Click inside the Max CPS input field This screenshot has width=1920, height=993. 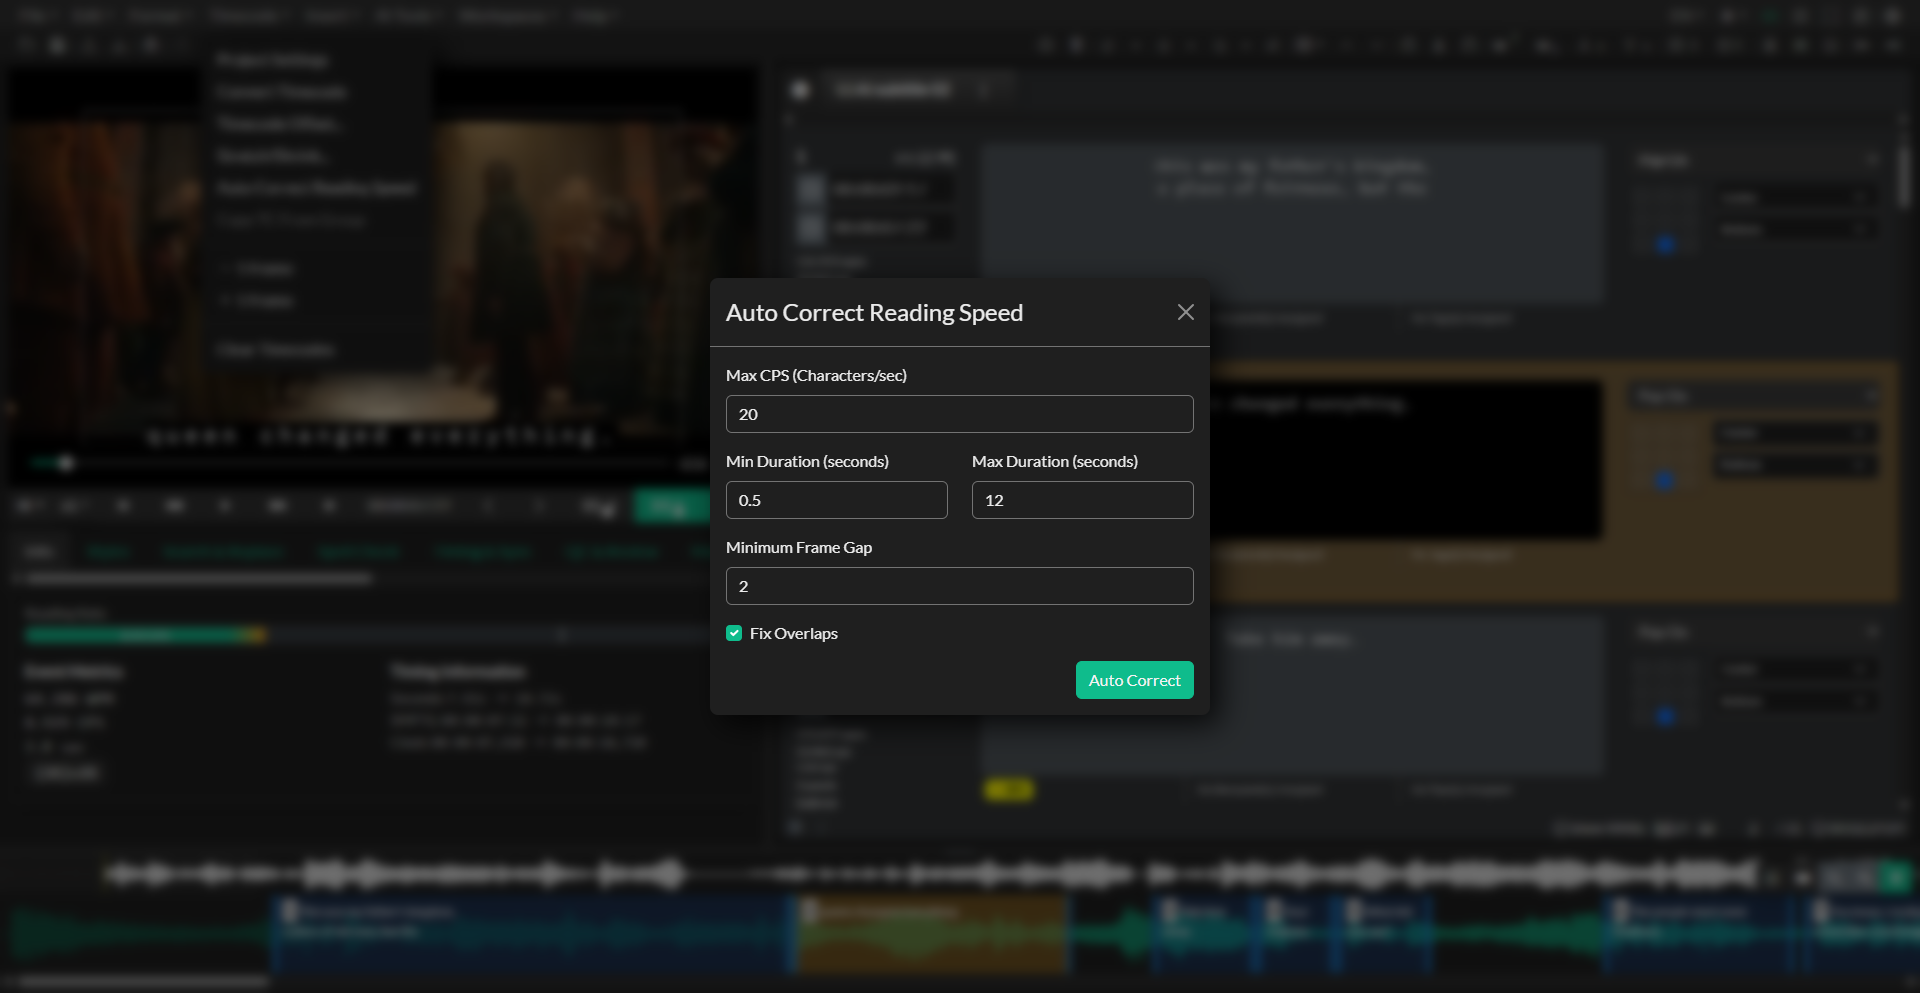coord(958,414)
